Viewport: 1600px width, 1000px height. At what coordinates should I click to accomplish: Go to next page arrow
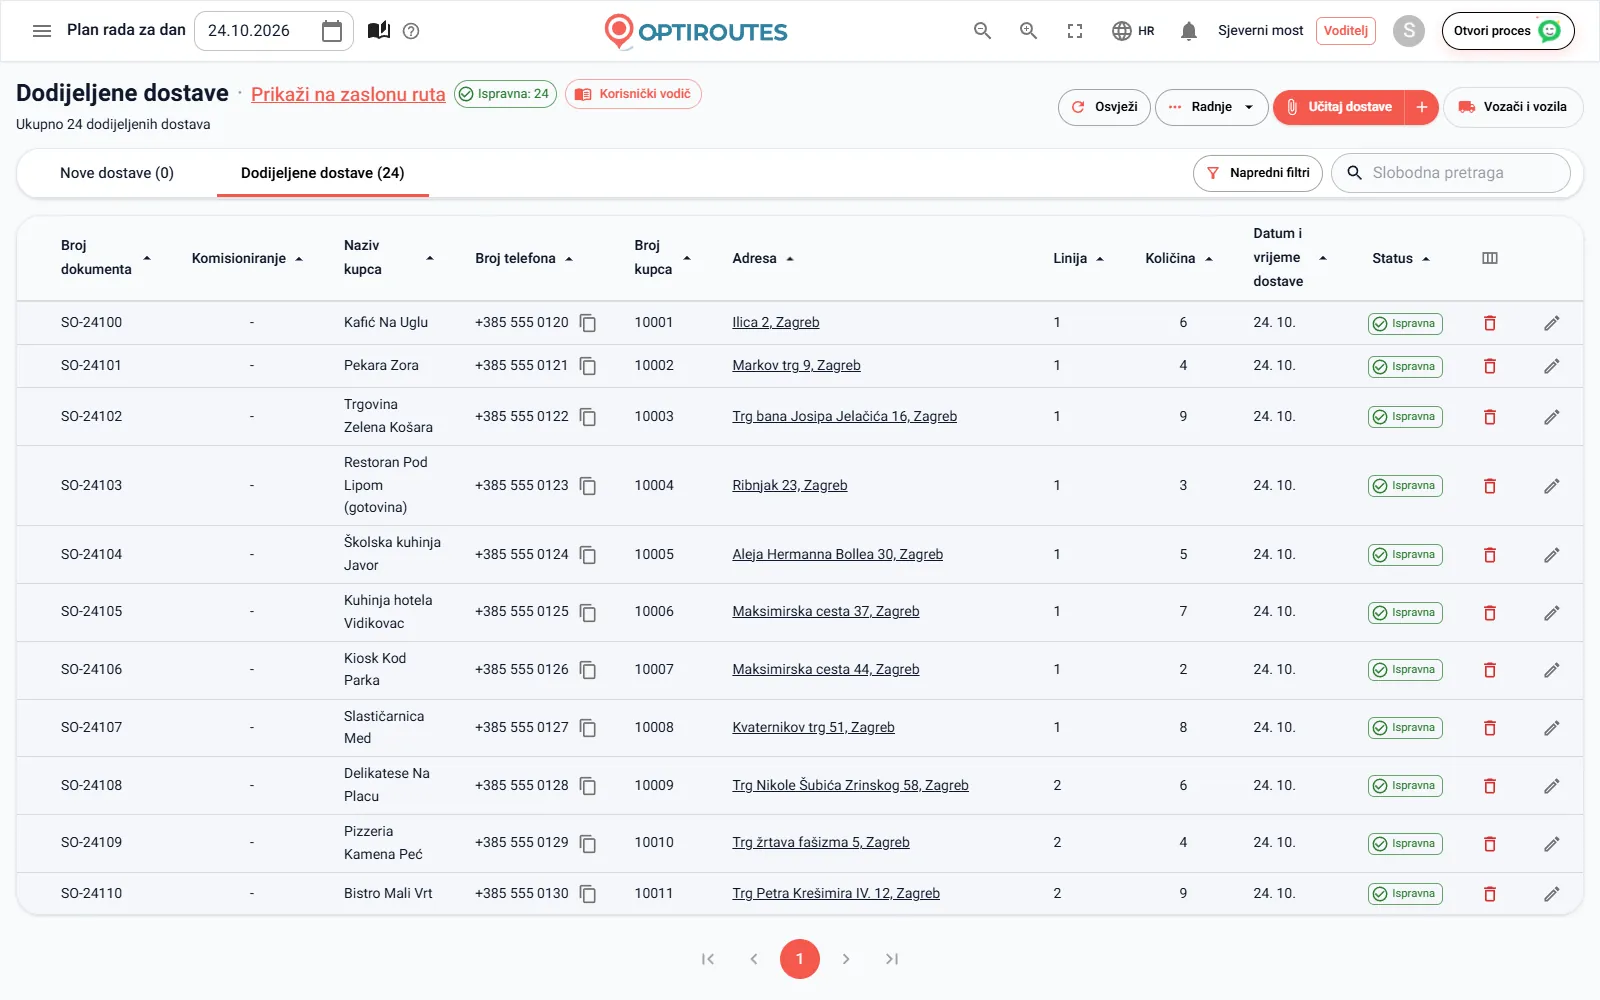click(846, 959)
